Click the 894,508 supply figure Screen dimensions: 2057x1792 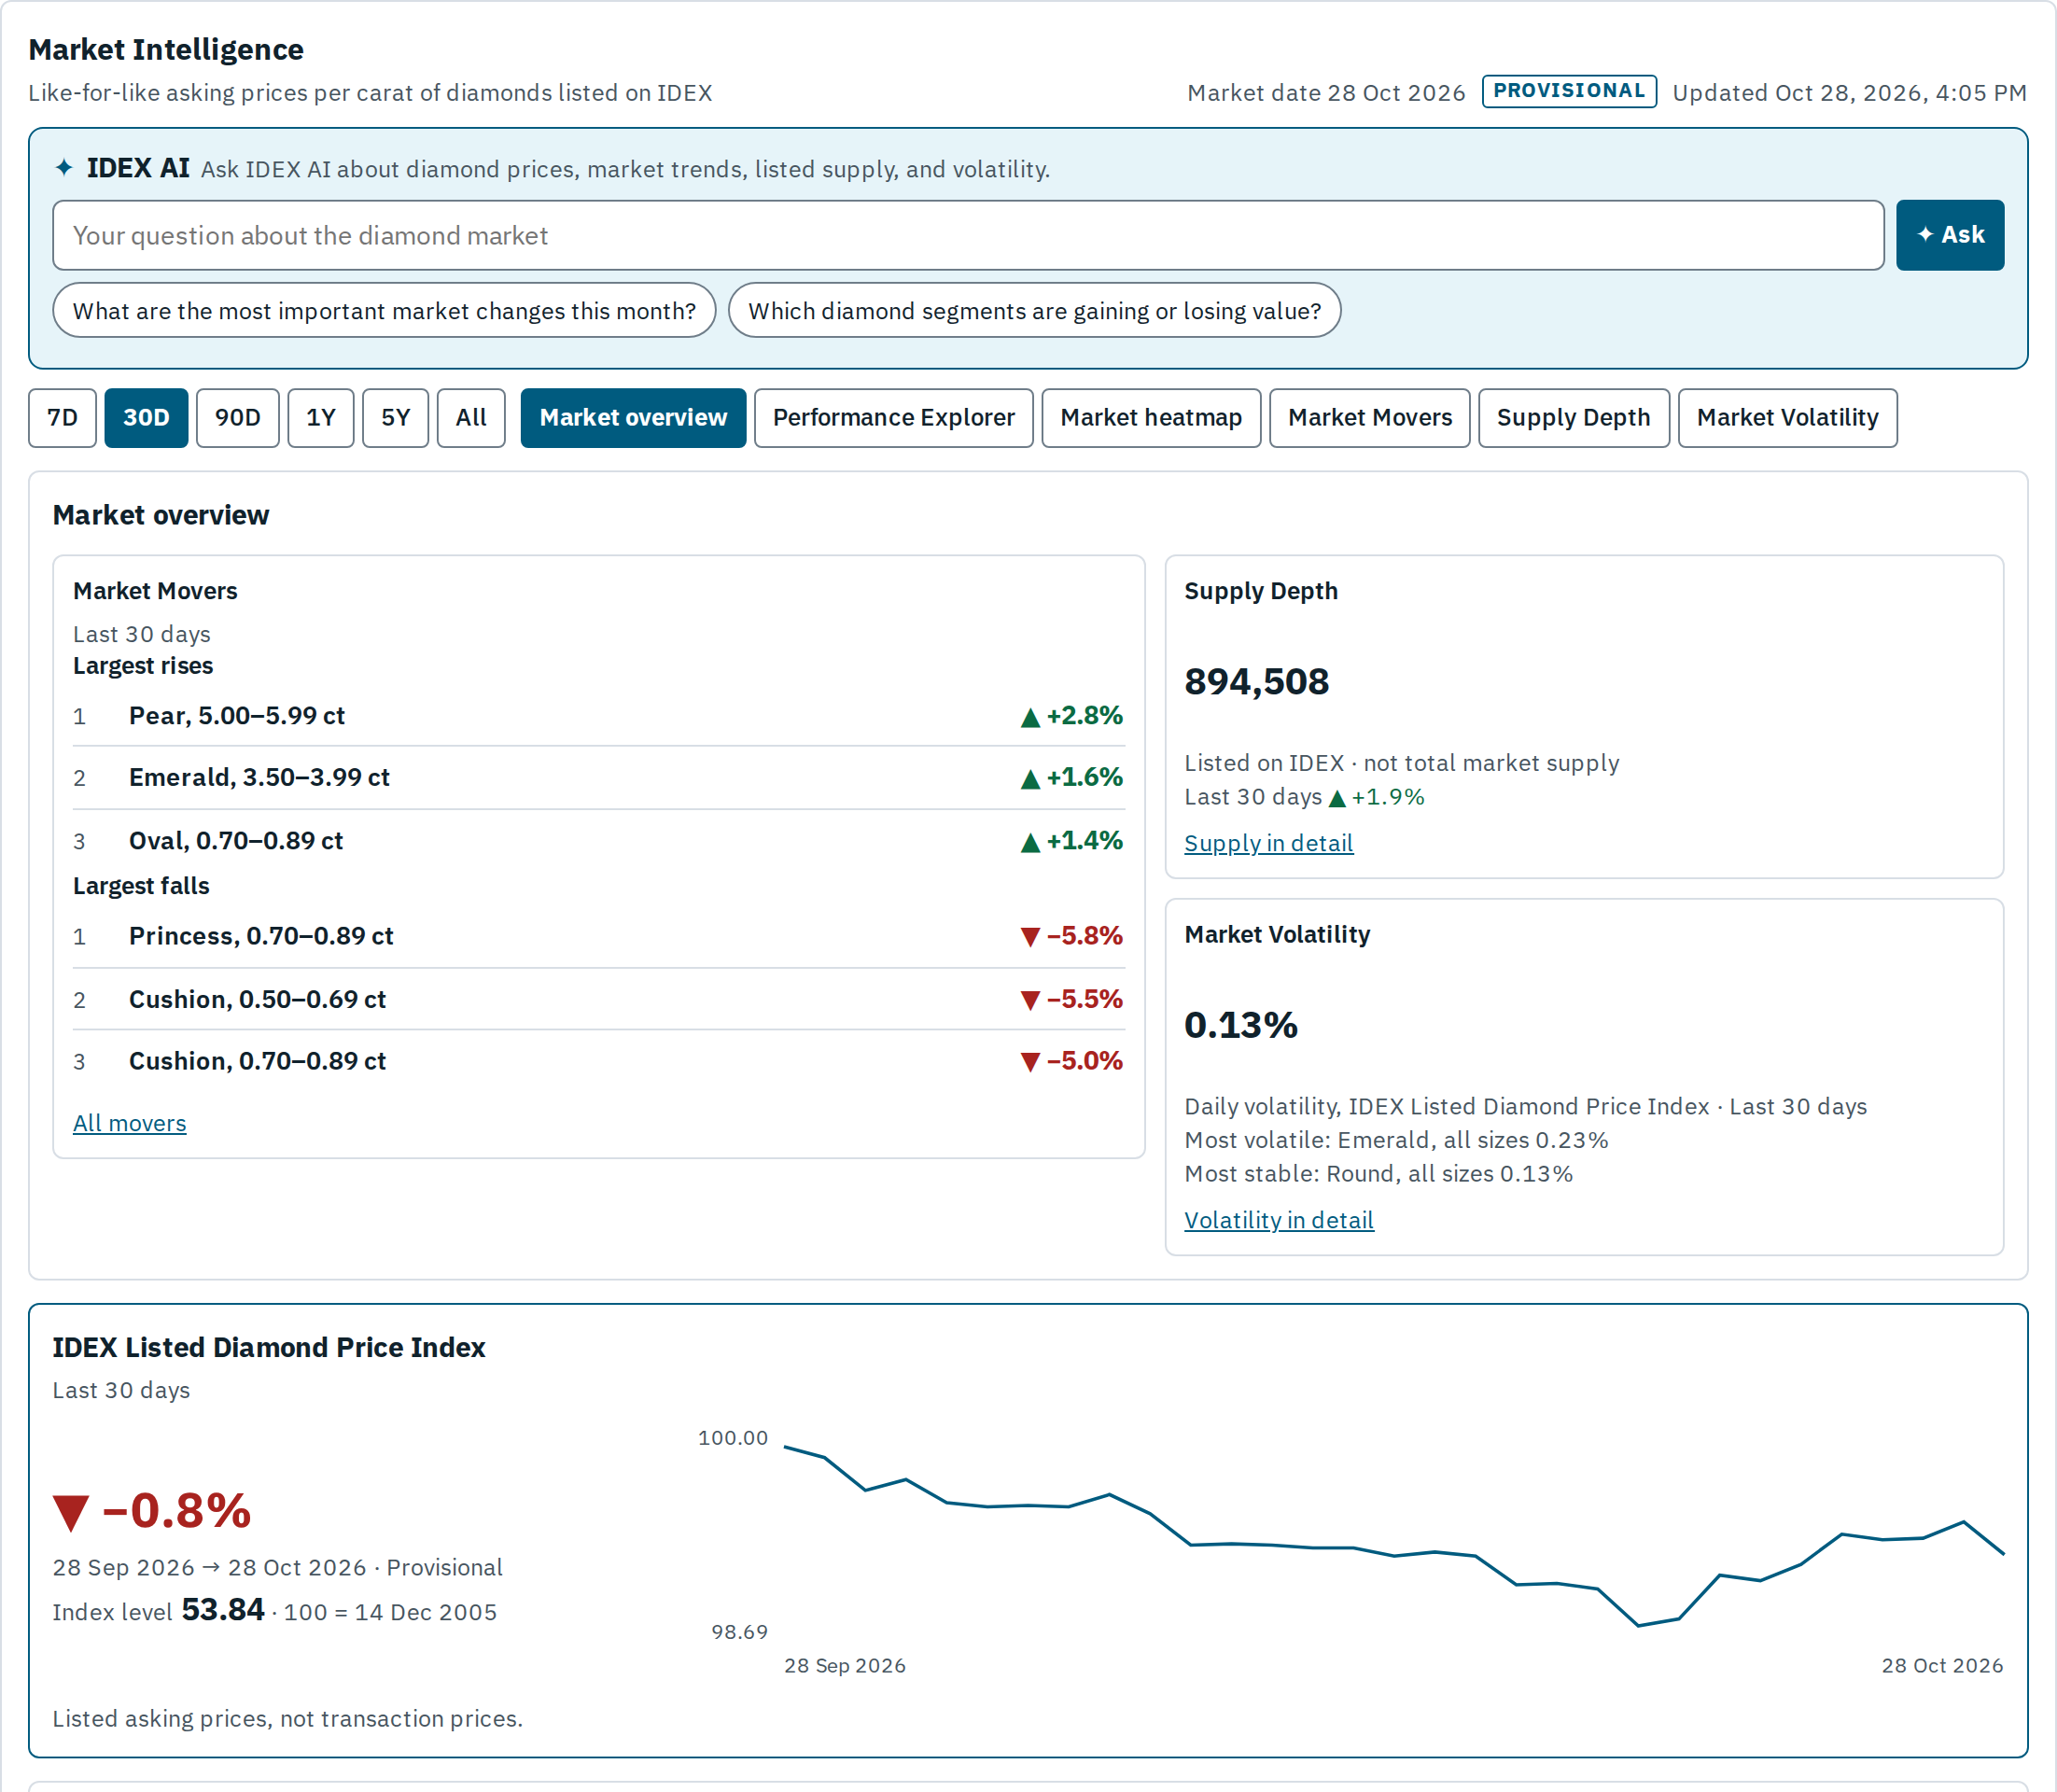1256,681
